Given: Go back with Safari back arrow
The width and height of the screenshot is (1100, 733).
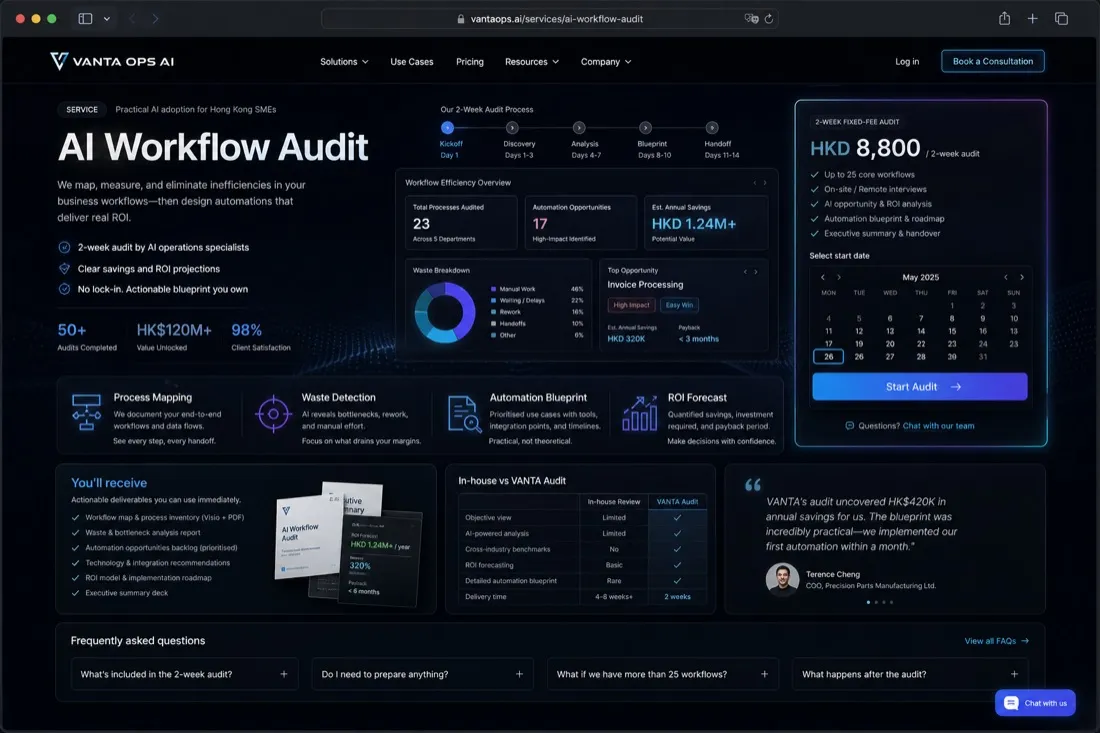Looking at the screenshot, I should (132, 19).
